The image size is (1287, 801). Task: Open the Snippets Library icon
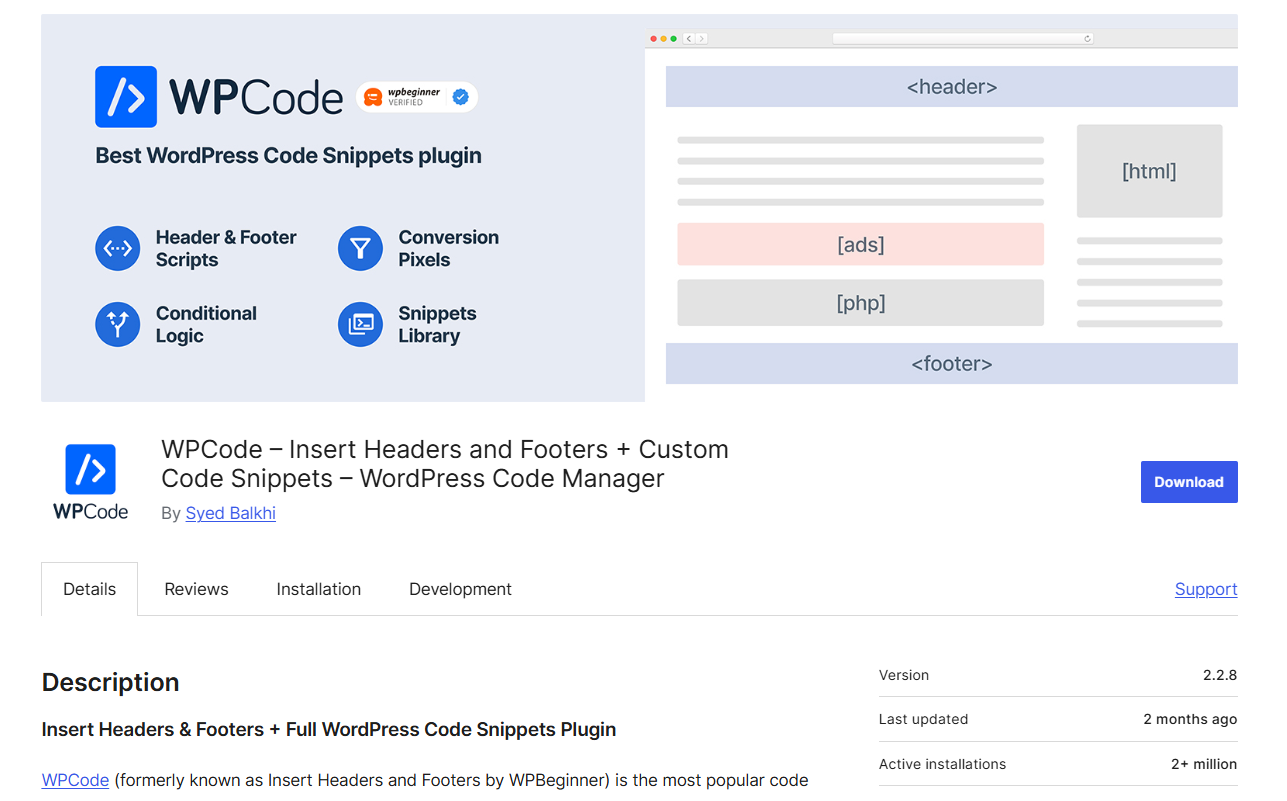click(x=360, y=324)
